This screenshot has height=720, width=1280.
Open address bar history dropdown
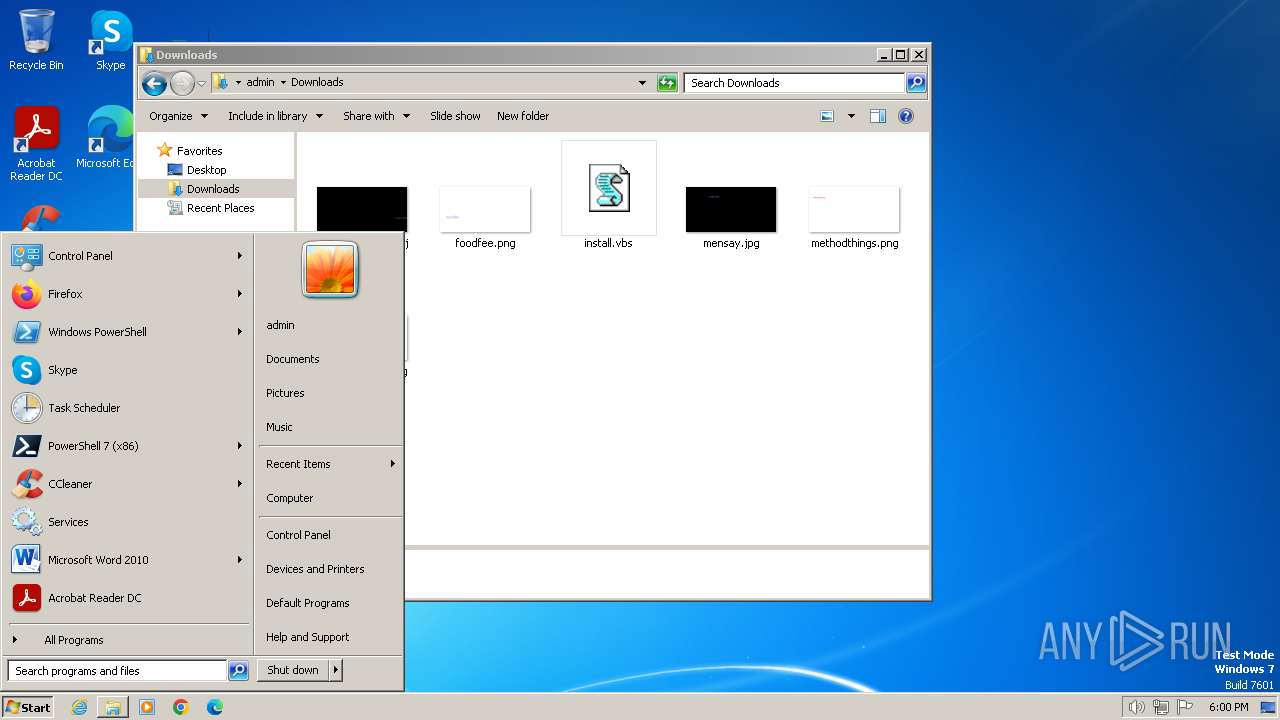[x=642, y=83]
